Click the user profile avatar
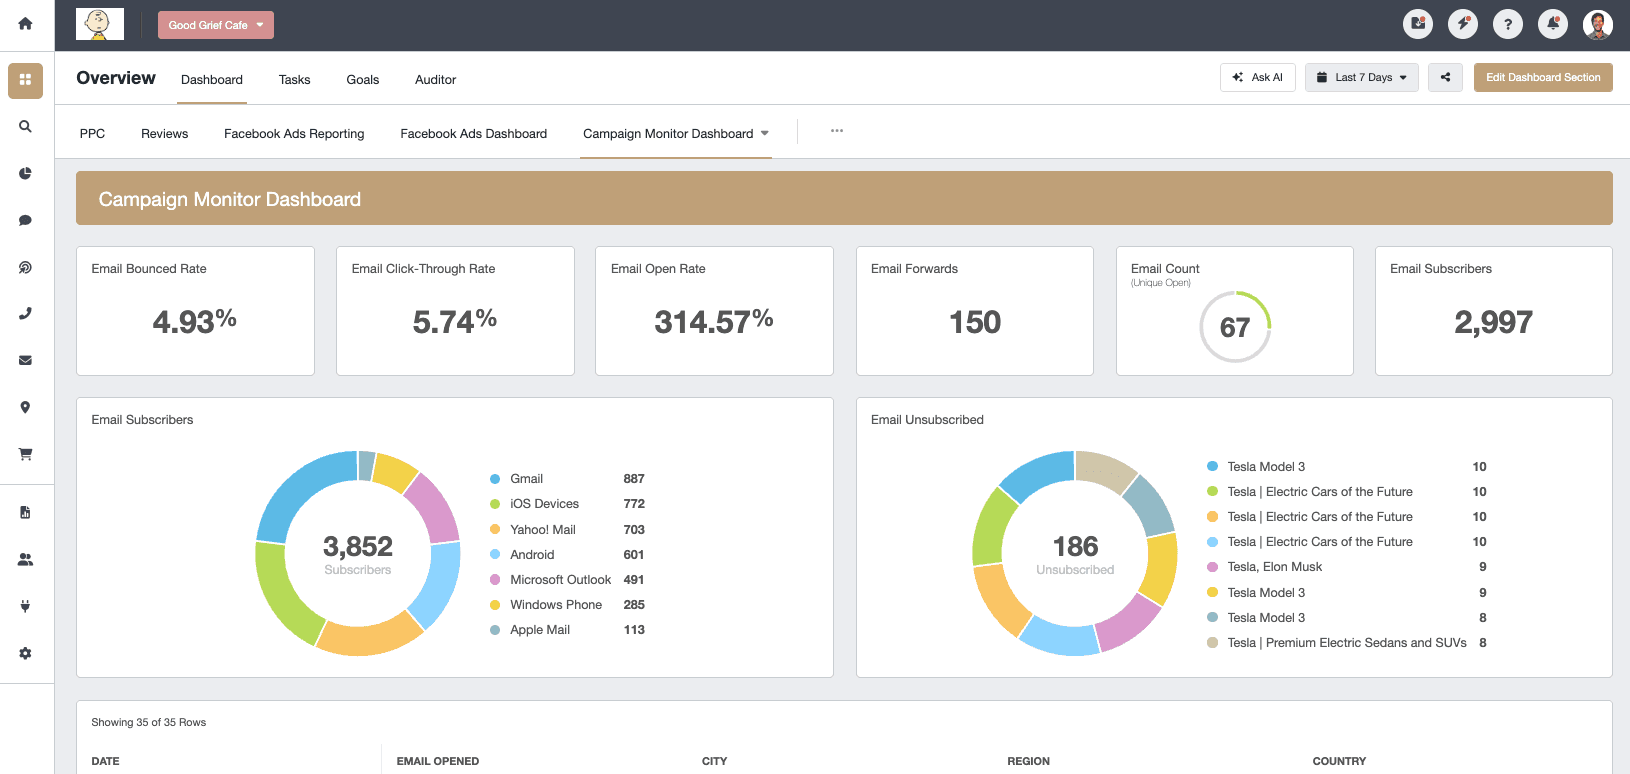 click(1597, 24)
